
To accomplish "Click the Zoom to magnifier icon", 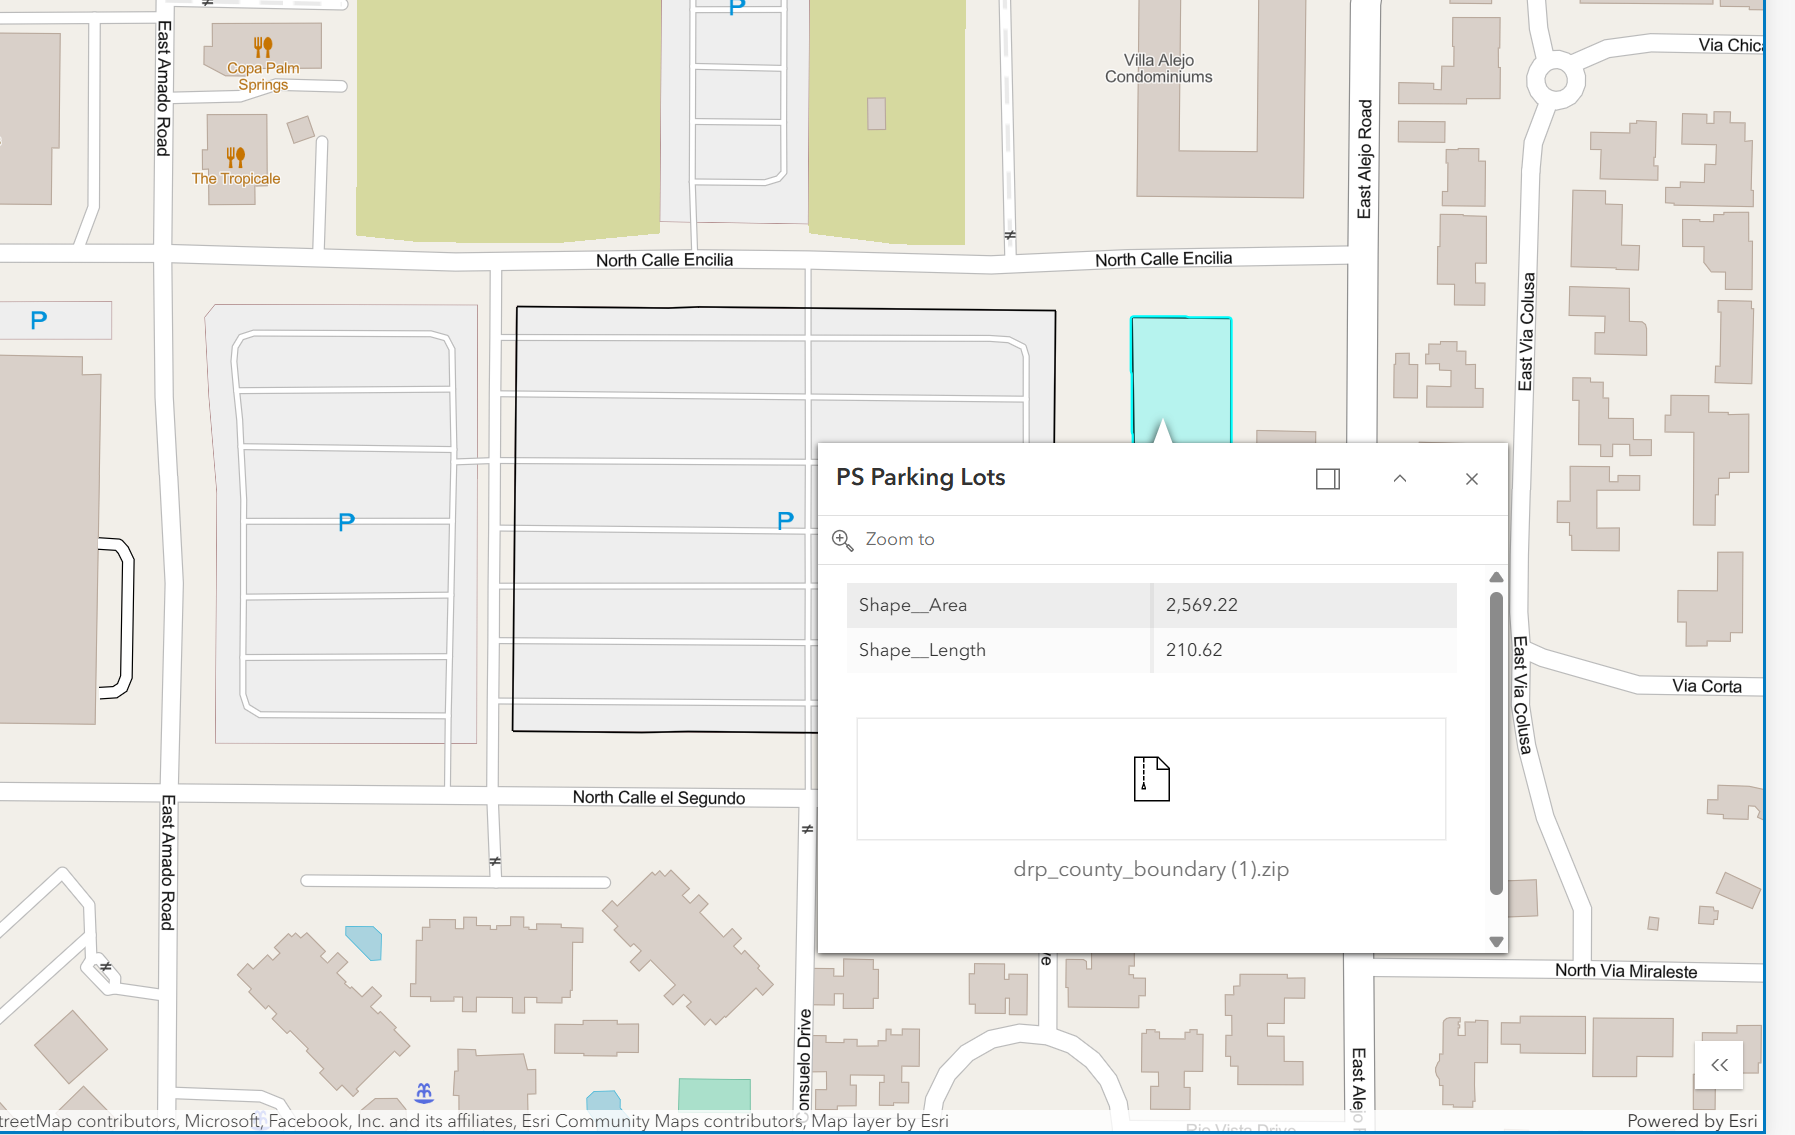I will click(843, 540).
